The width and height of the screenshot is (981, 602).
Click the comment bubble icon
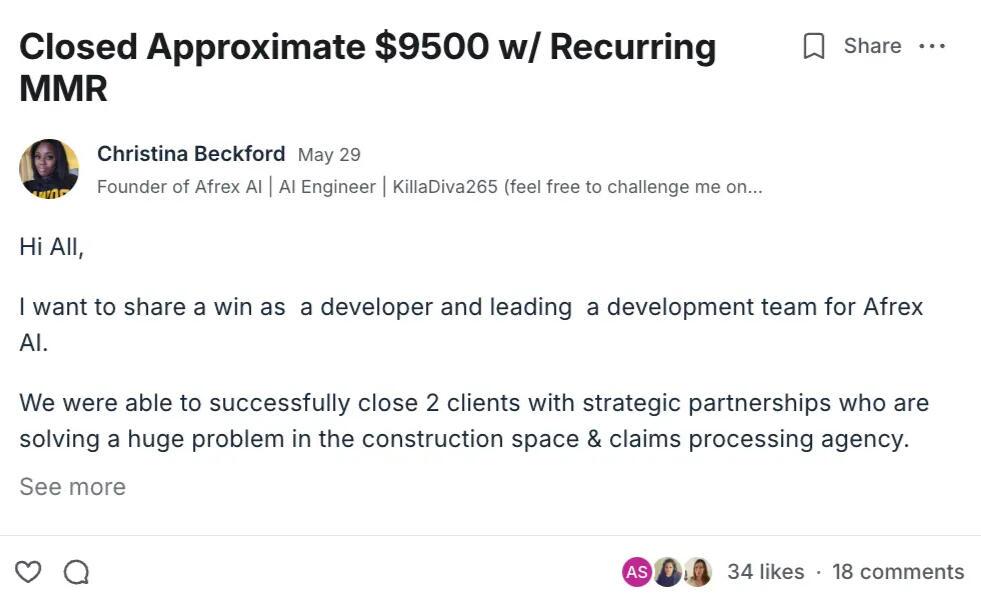point(76,572)
